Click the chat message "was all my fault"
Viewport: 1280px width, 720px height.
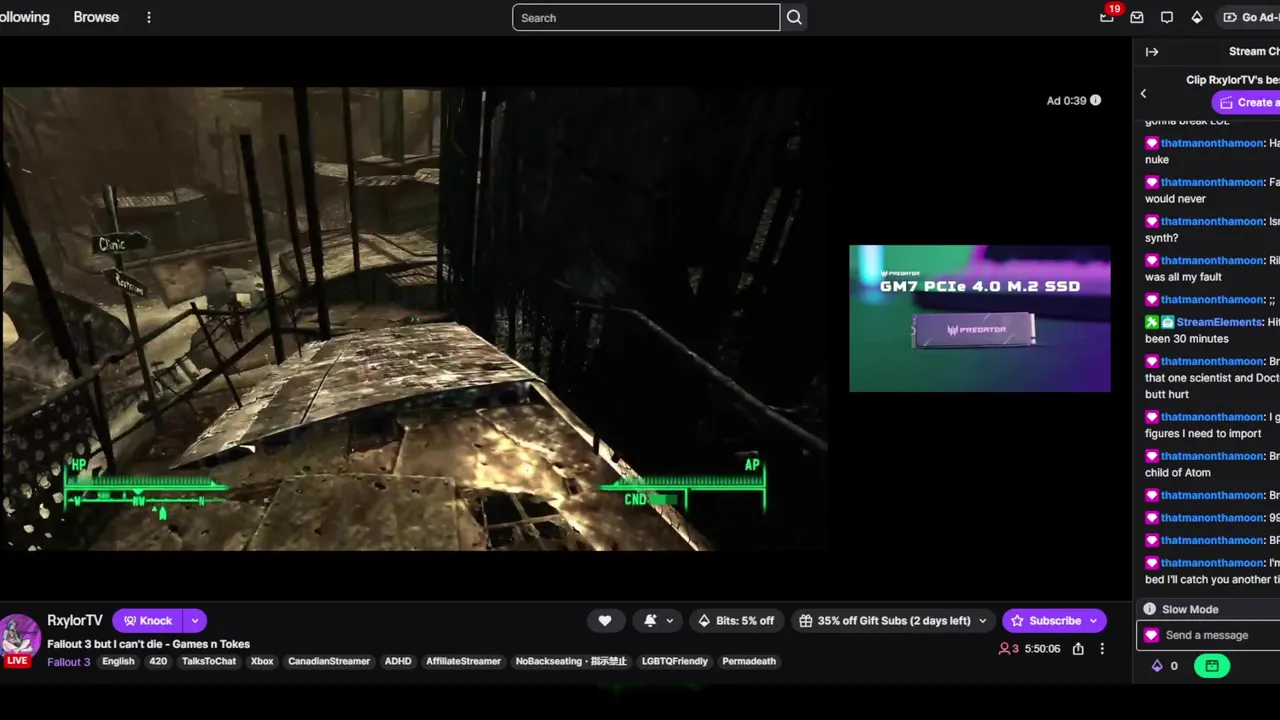tap(1183, 277)
